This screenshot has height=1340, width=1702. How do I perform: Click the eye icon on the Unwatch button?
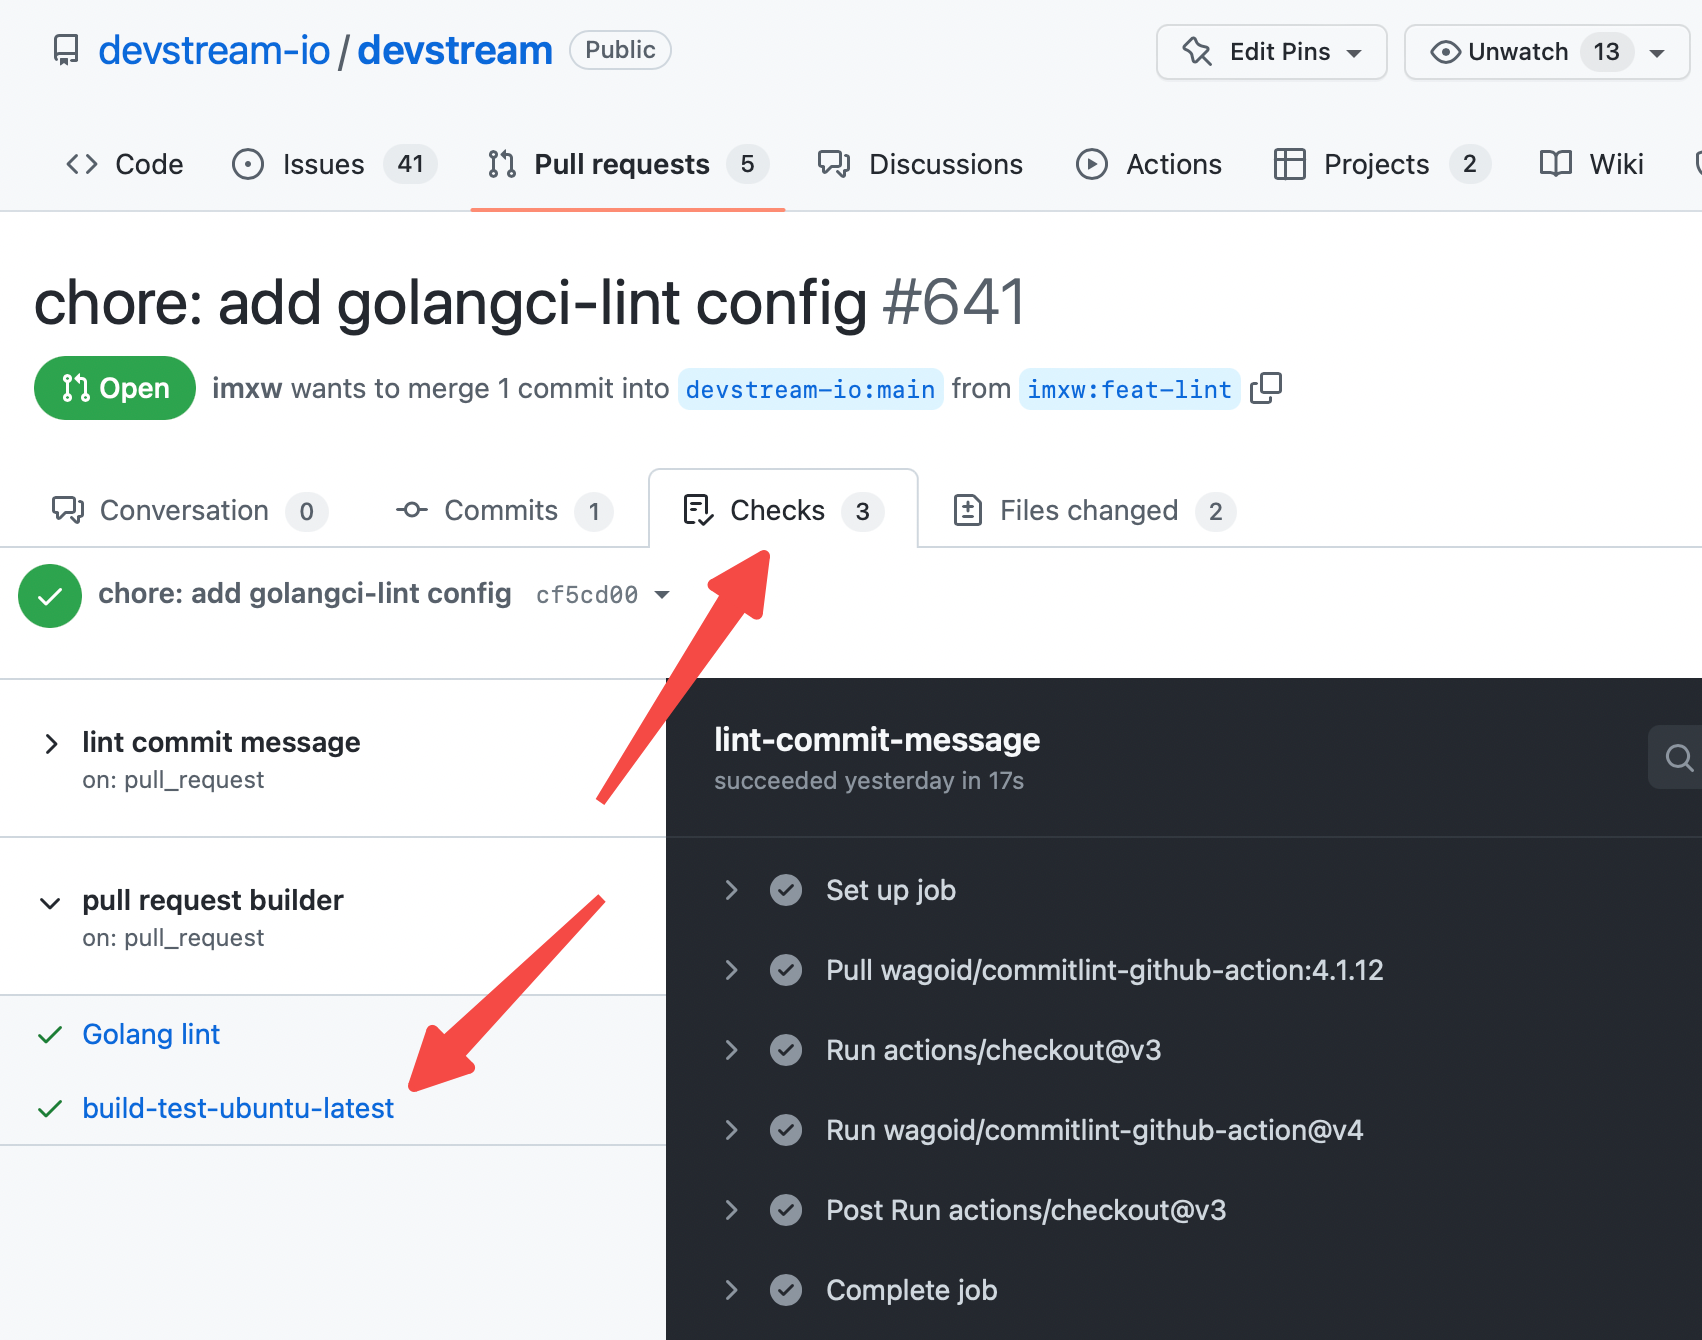click(1443, 52)
